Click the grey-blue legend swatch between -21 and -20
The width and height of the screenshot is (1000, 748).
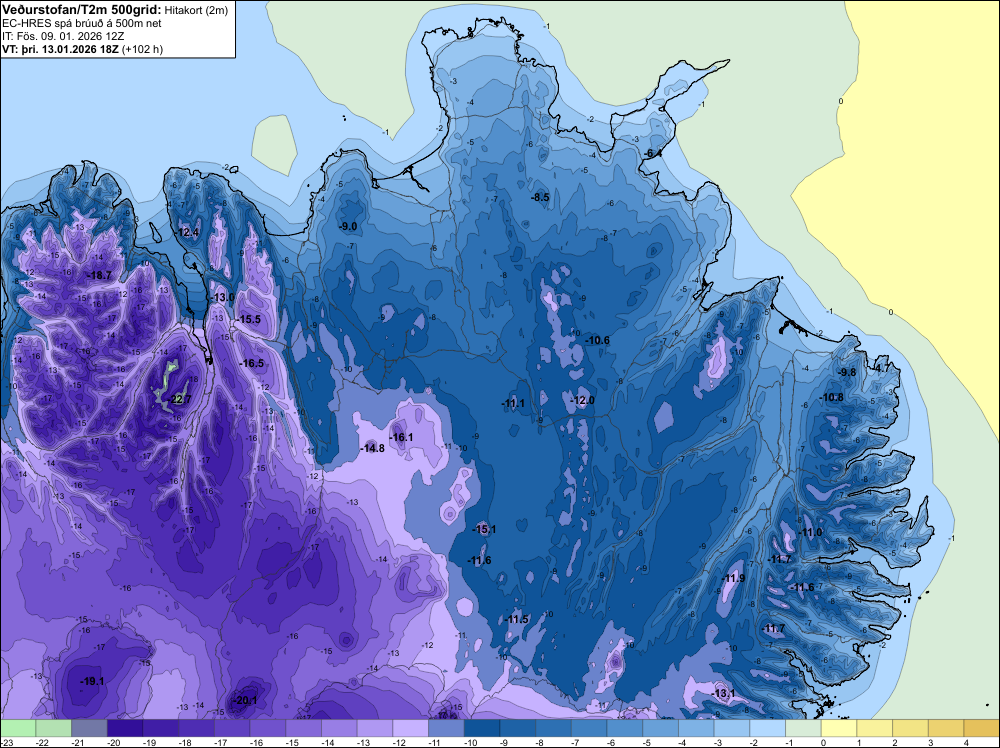(89, 728)
